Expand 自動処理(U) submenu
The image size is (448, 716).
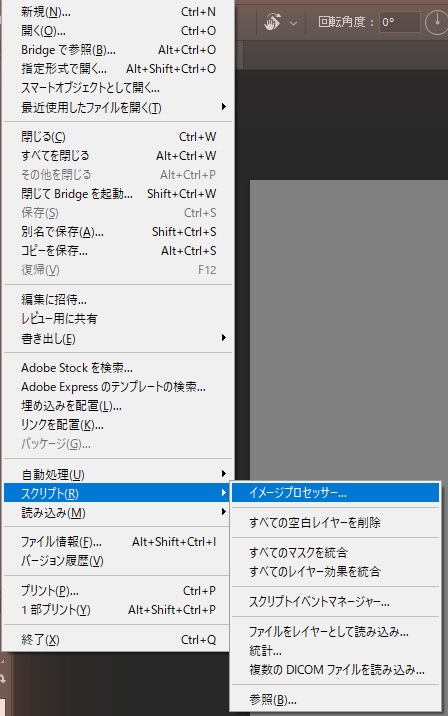(118, 474)
